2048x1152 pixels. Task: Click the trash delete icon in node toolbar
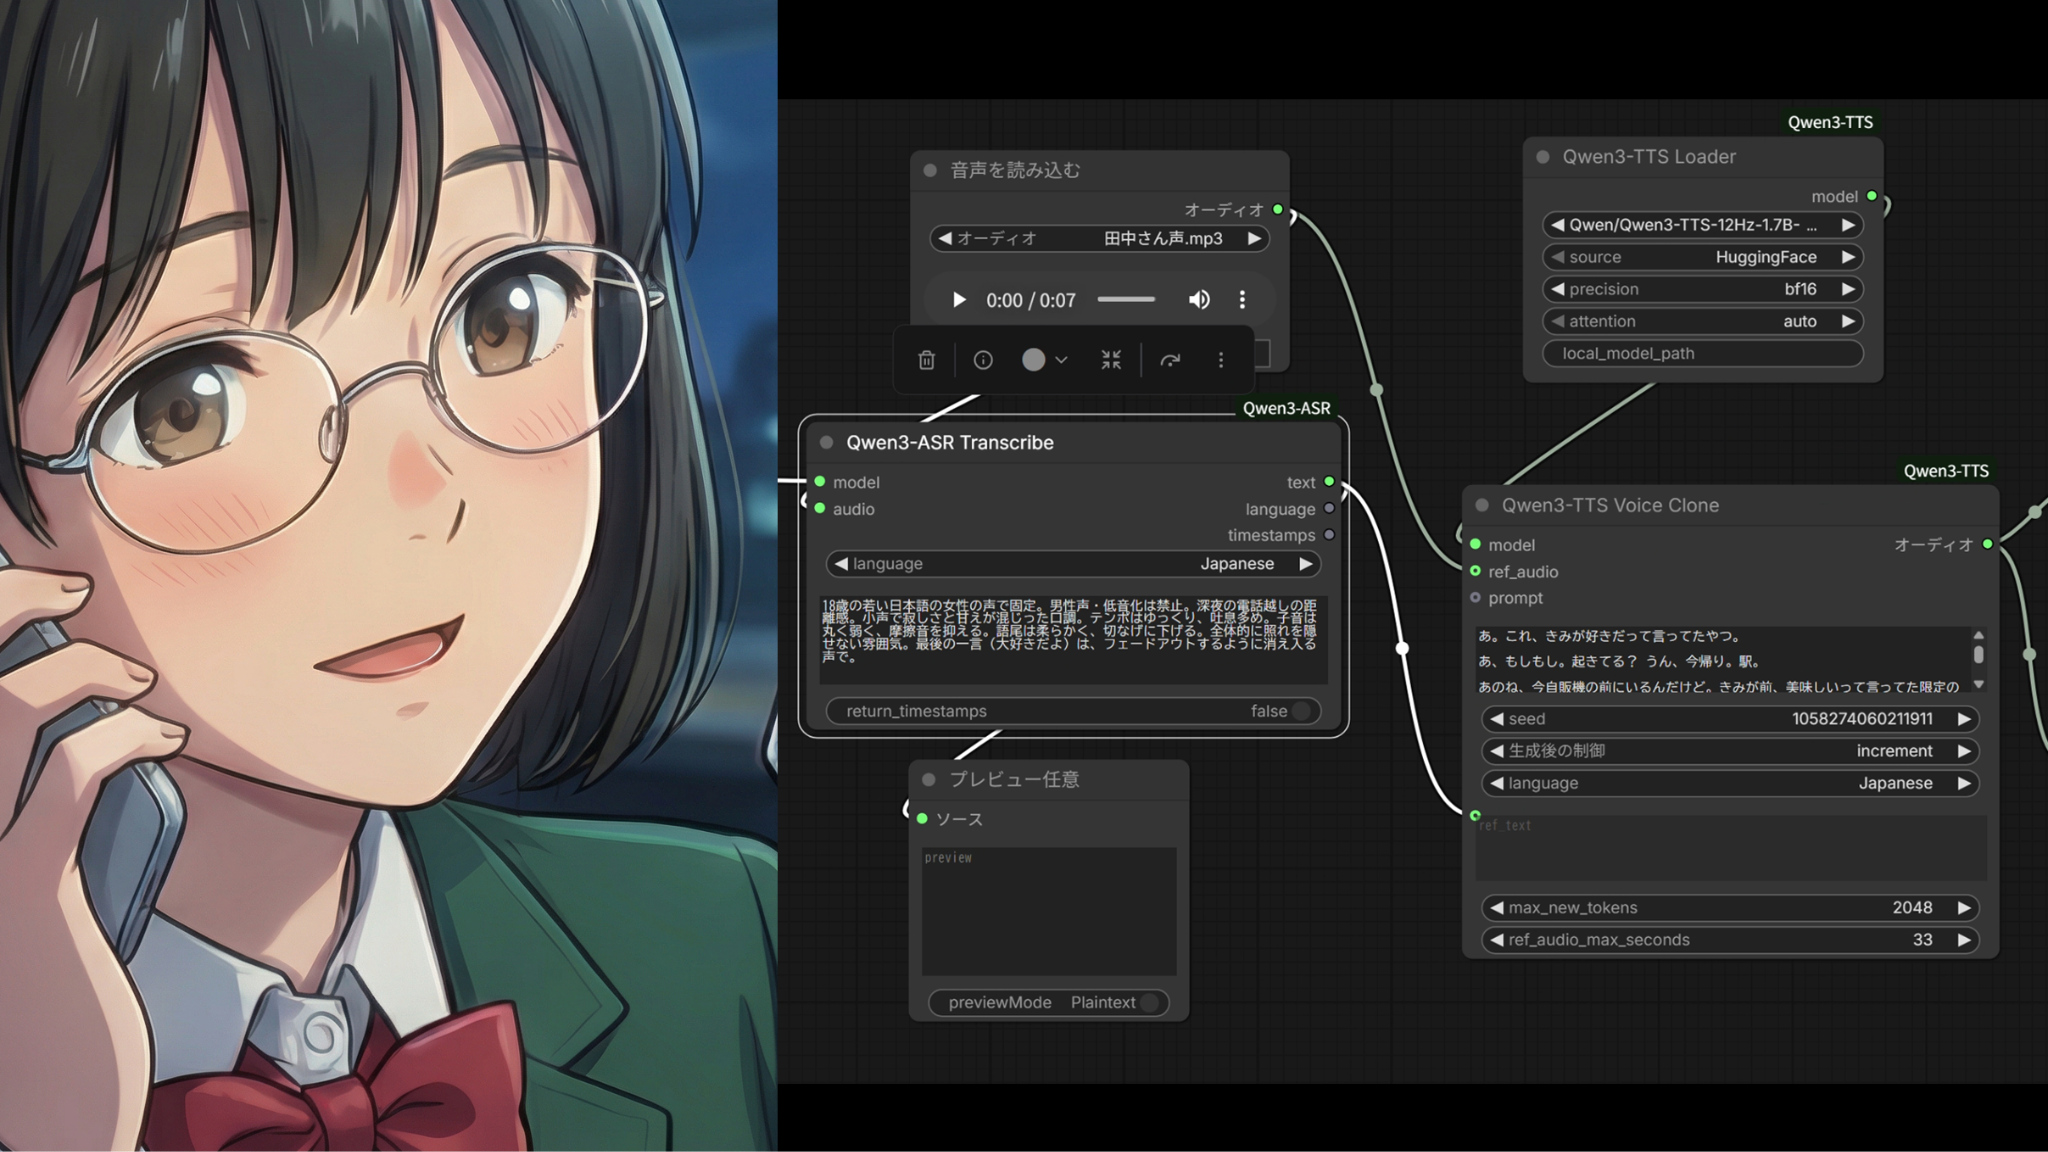[926, 360]
